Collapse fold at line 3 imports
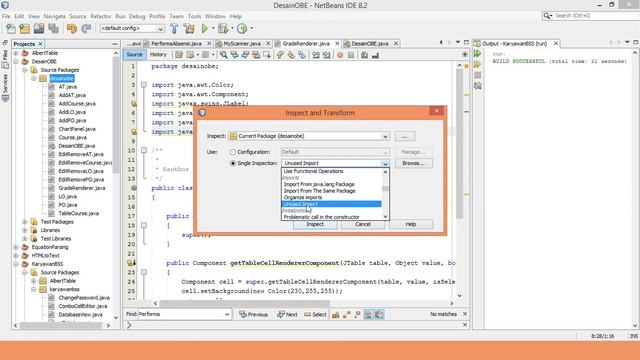 pos(144,85)
